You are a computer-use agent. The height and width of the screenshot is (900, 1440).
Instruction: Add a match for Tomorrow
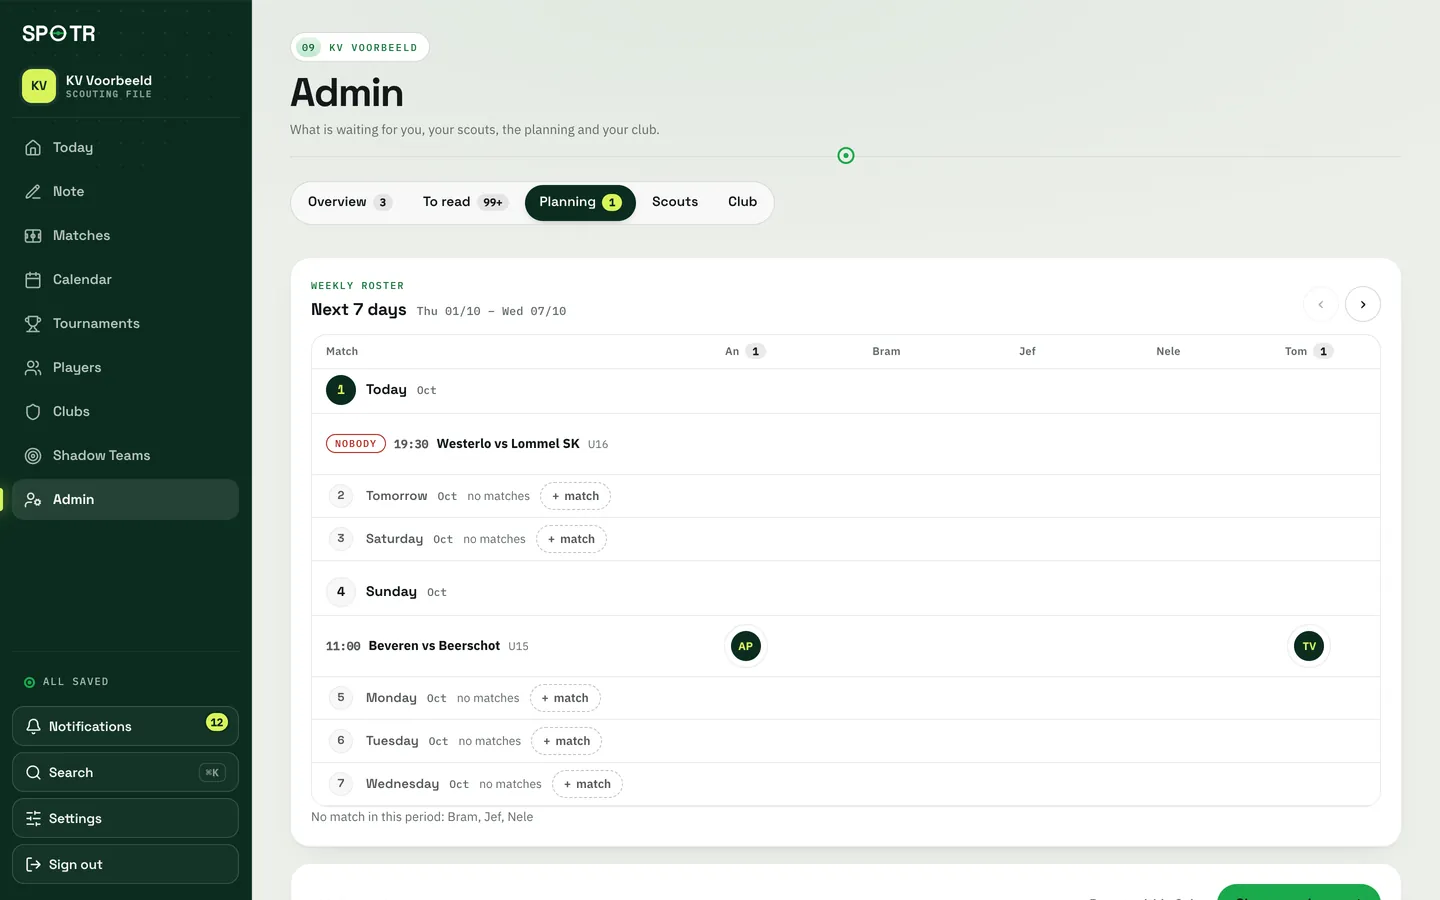click(576, 496)
